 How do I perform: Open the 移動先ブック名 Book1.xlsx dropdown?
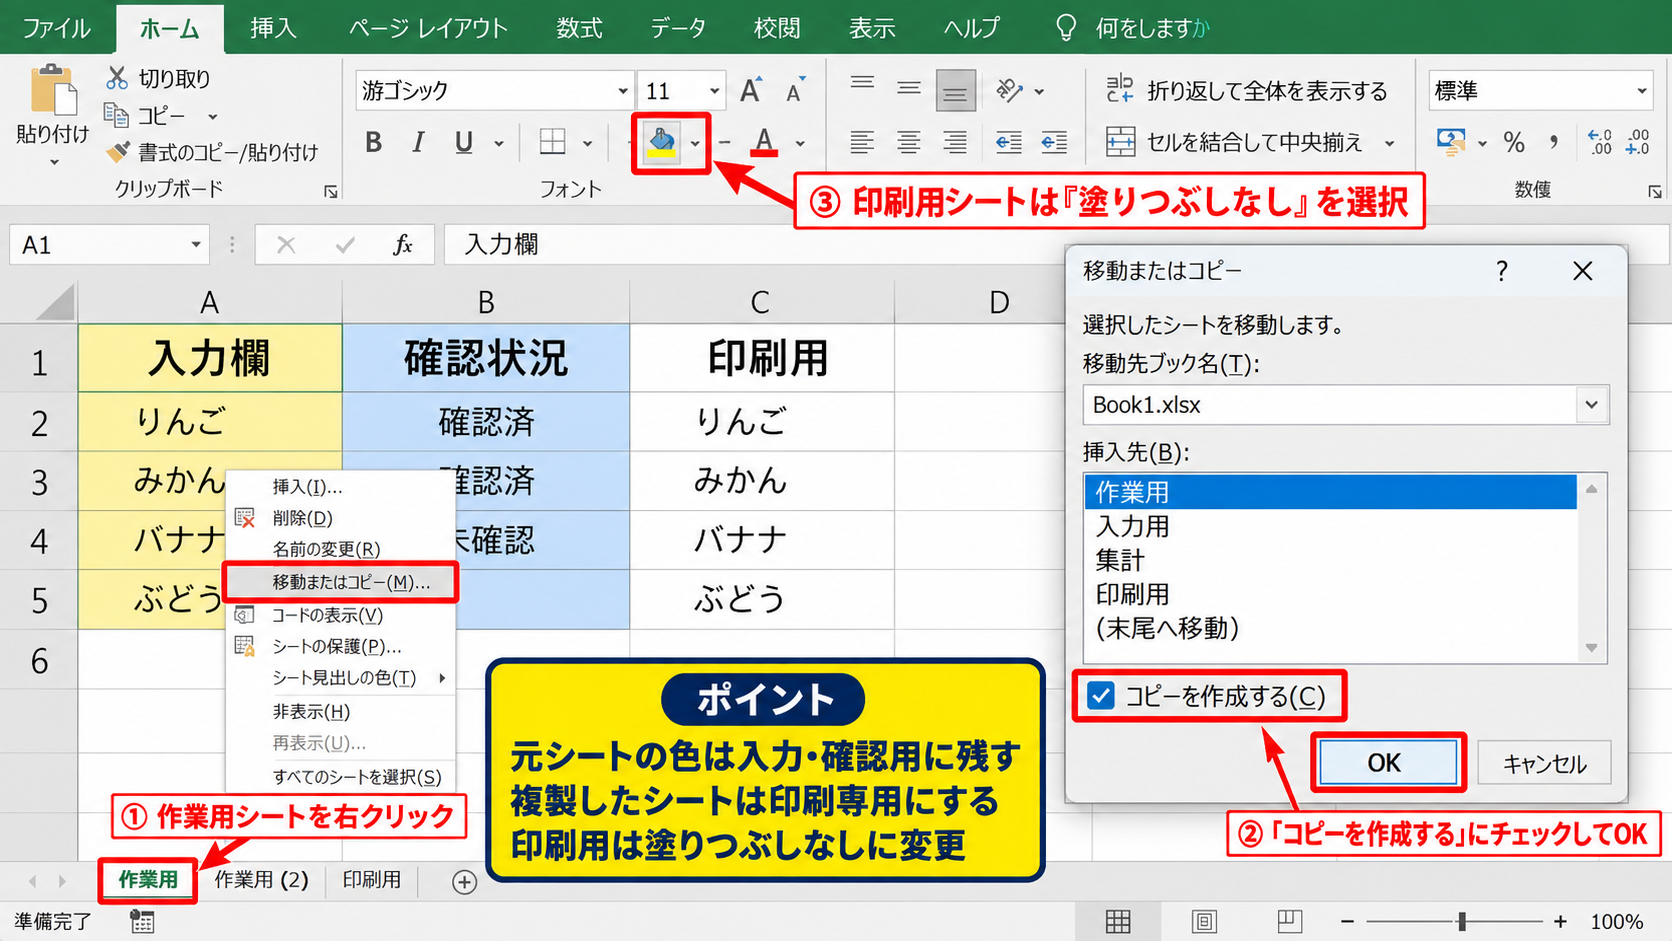(1591, 405)
